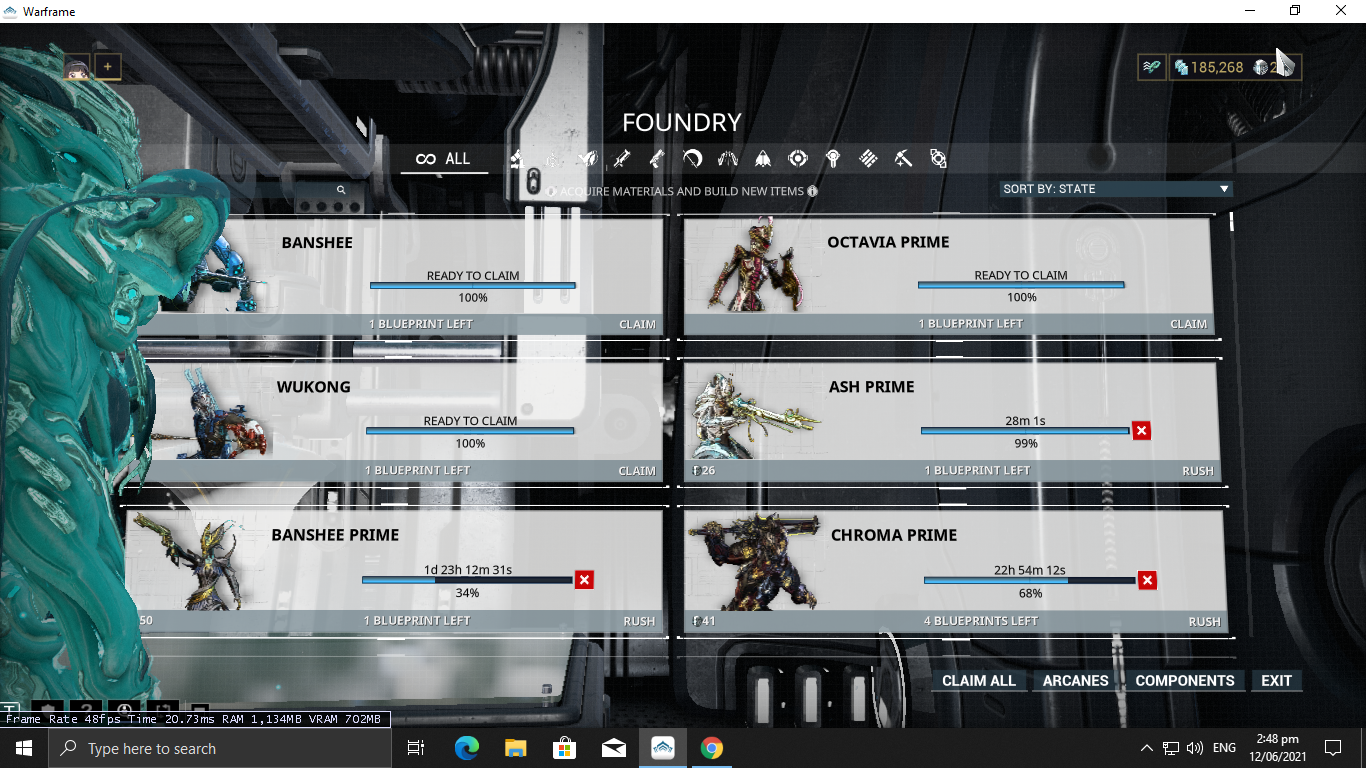Click the 'Chroma Prime' item title
The height and width of the screenshot is (768, 1366).
(x=894, y=535)
